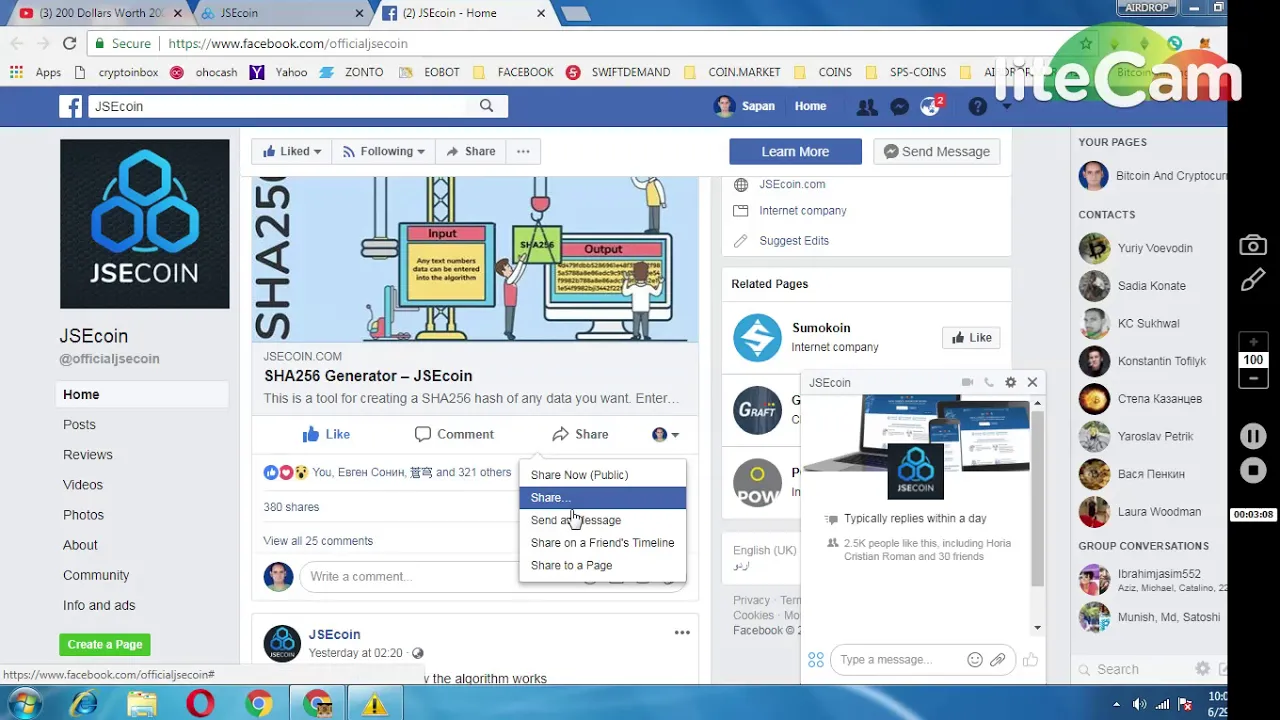This screenshot has width=1280, height=720.
Task: Pause the liteCam recording
Action: [x=1253, y=436]
